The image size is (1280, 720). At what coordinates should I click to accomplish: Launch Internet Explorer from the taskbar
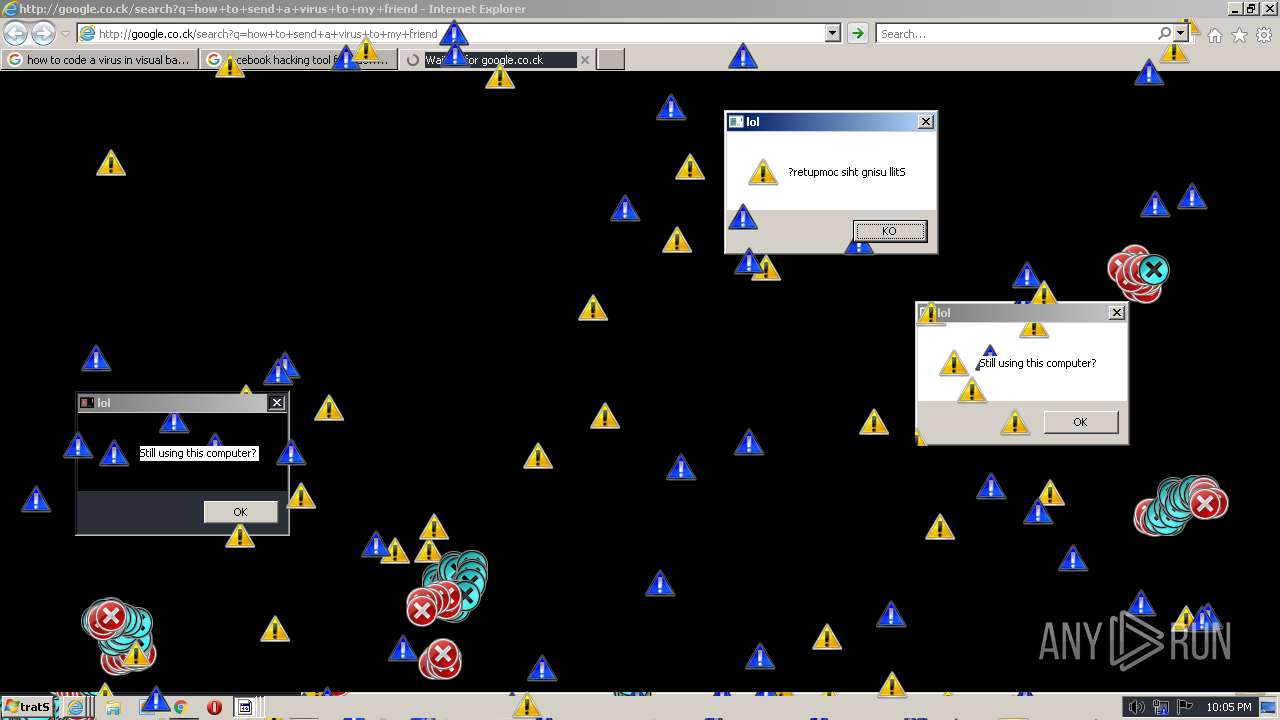(x=76, y=707)
